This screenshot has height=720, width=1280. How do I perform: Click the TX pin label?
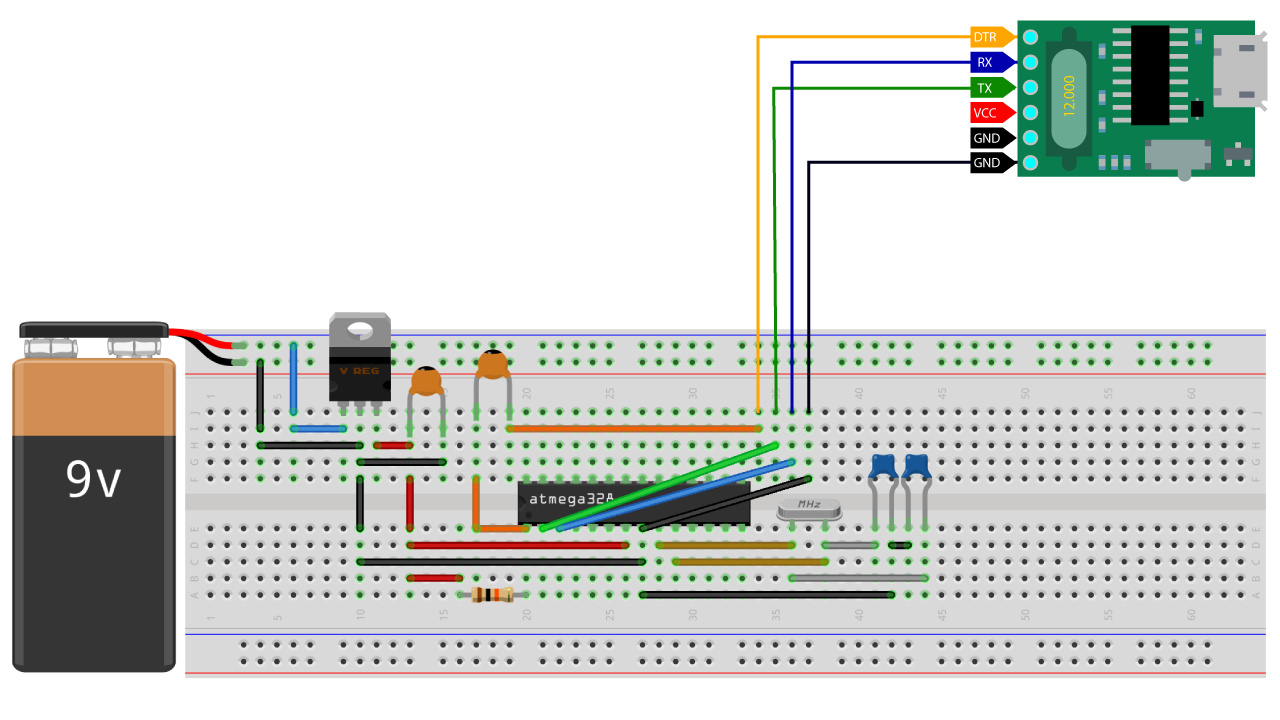tap(992, 88)
